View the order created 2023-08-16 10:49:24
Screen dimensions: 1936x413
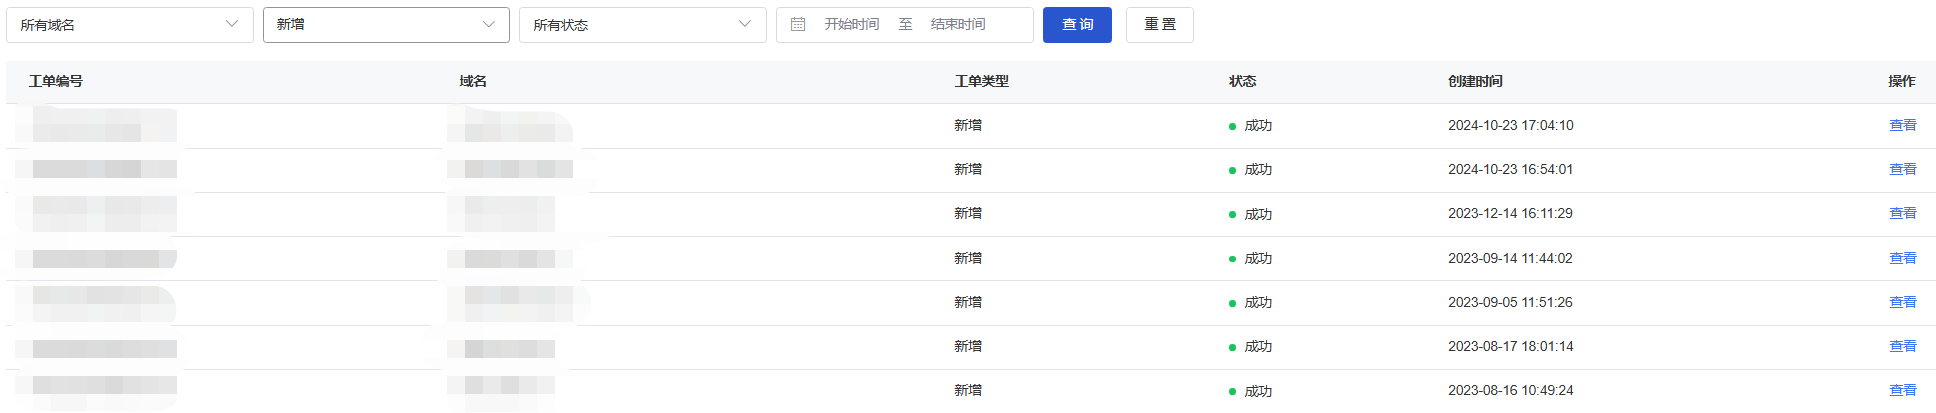click(x=1902, y=390)
